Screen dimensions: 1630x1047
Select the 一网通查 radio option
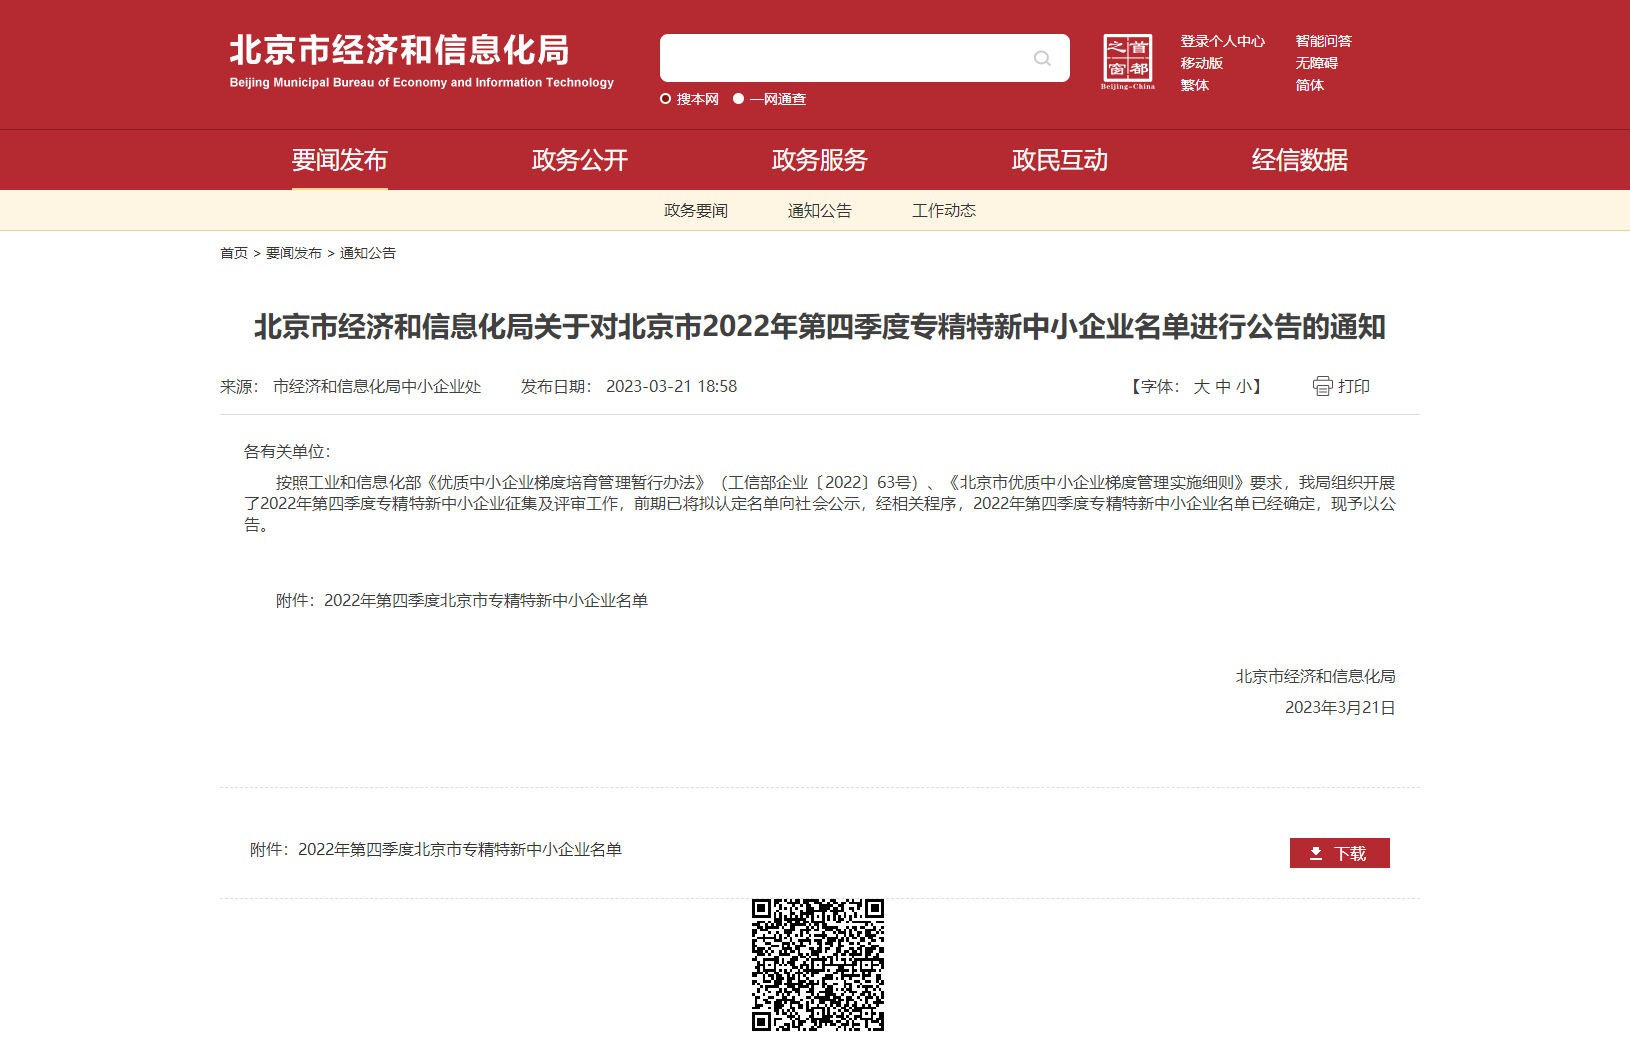click(x=739, y=99)
